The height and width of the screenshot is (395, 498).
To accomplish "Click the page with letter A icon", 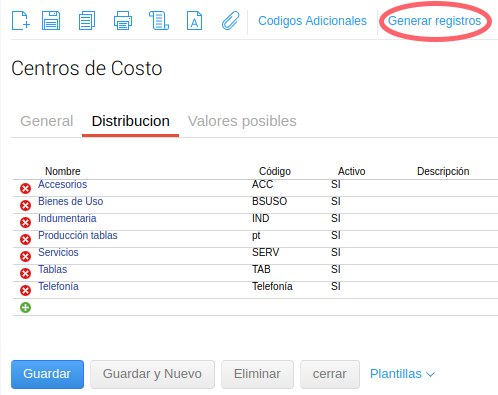I will click(x=194, y=21).
